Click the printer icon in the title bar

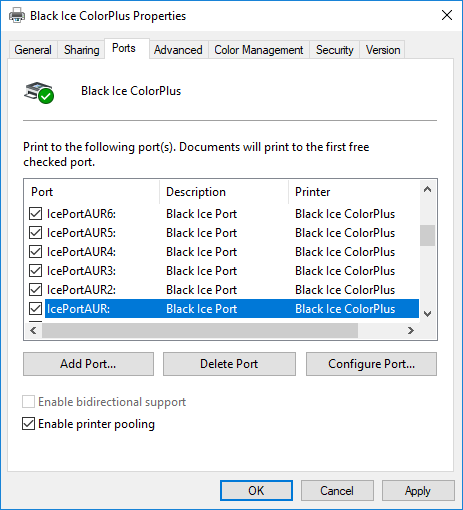click(17, 15)
